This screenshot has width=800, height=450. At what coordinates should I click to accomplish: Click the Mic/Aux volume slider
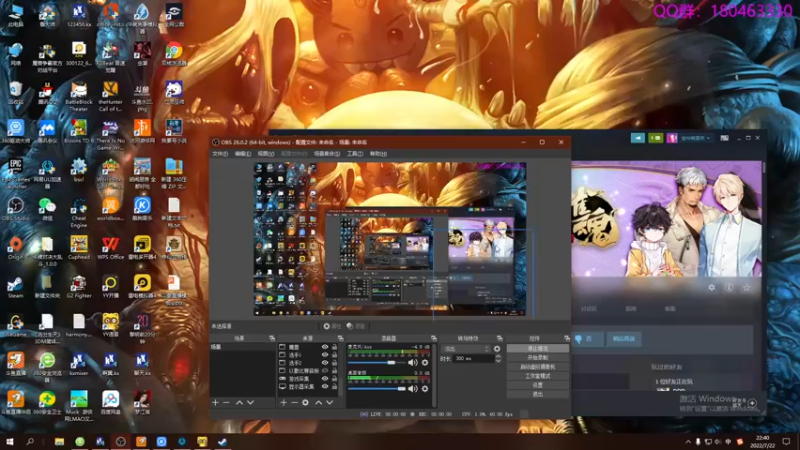(x=377, y=363)
